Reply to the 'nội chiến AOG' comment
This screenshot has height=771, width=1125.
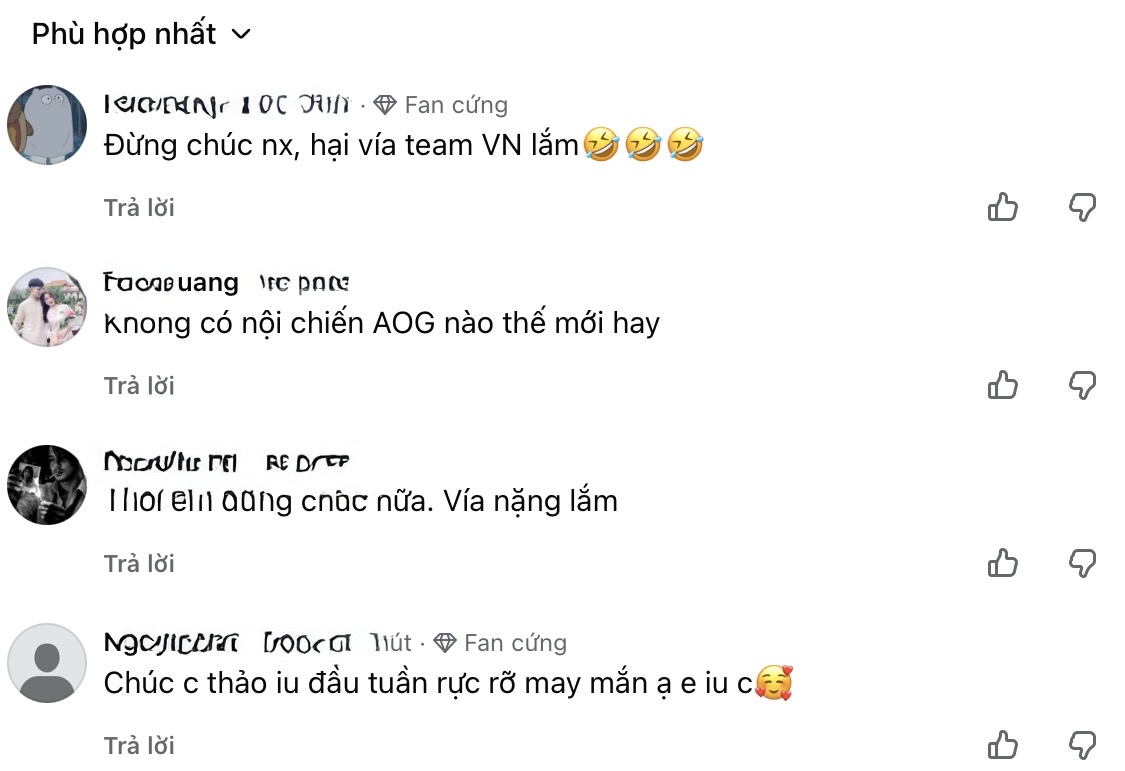(139, 385)
